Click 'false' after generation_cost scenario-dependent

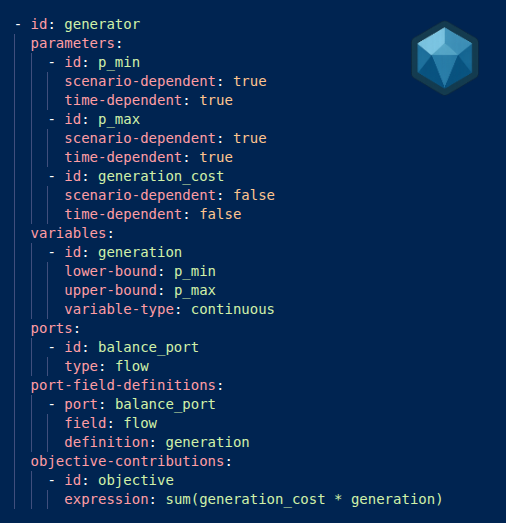(254, 195)
